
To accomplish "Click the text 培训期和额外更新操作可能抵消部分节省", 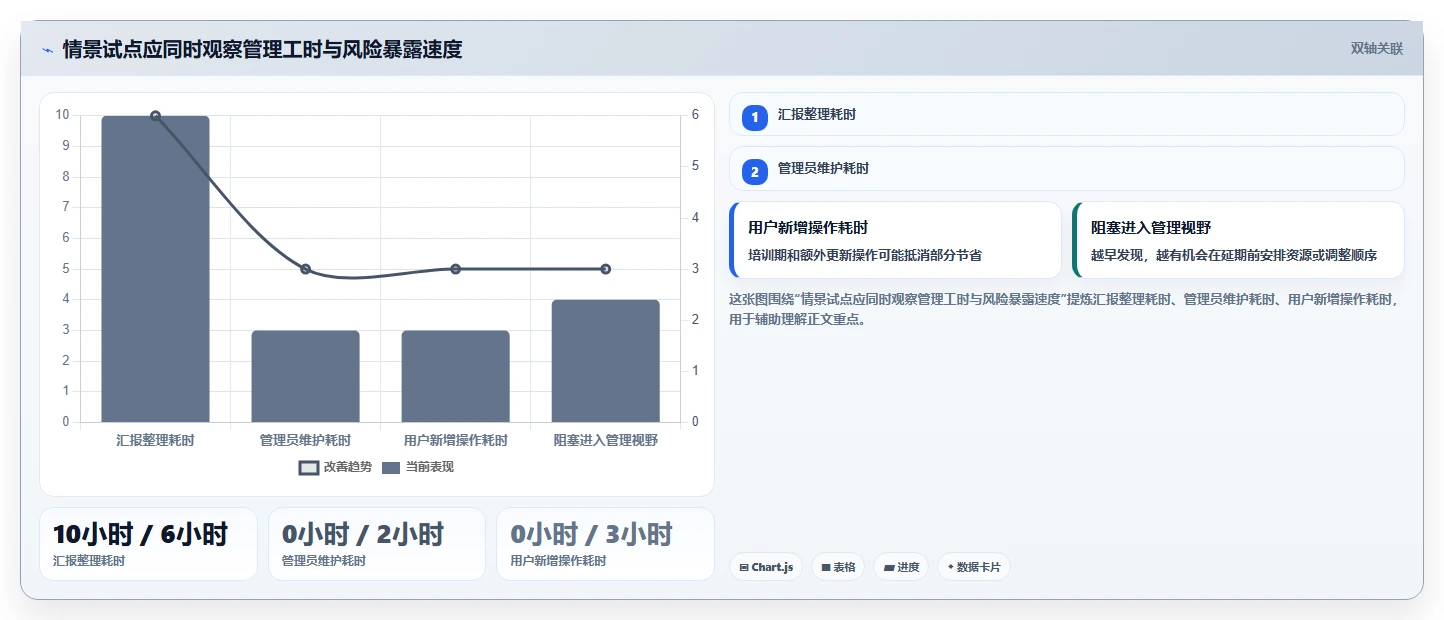I will click(865, 255).
